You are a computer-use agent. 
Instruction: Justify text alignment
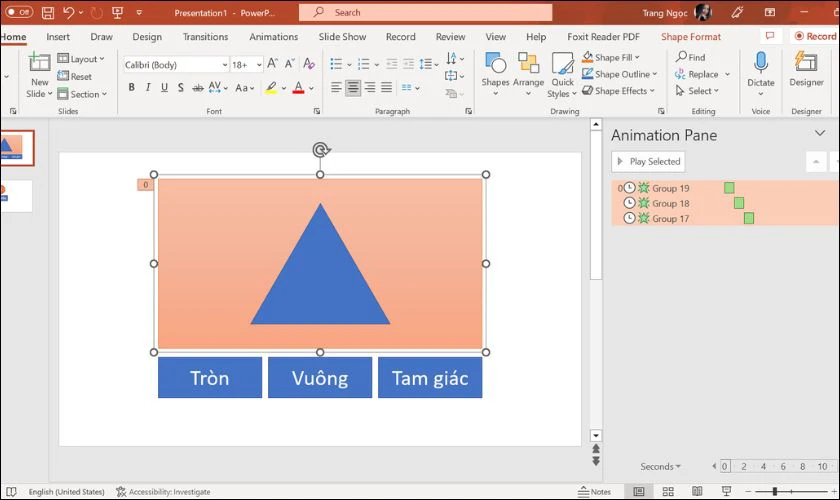coord(386,87)
